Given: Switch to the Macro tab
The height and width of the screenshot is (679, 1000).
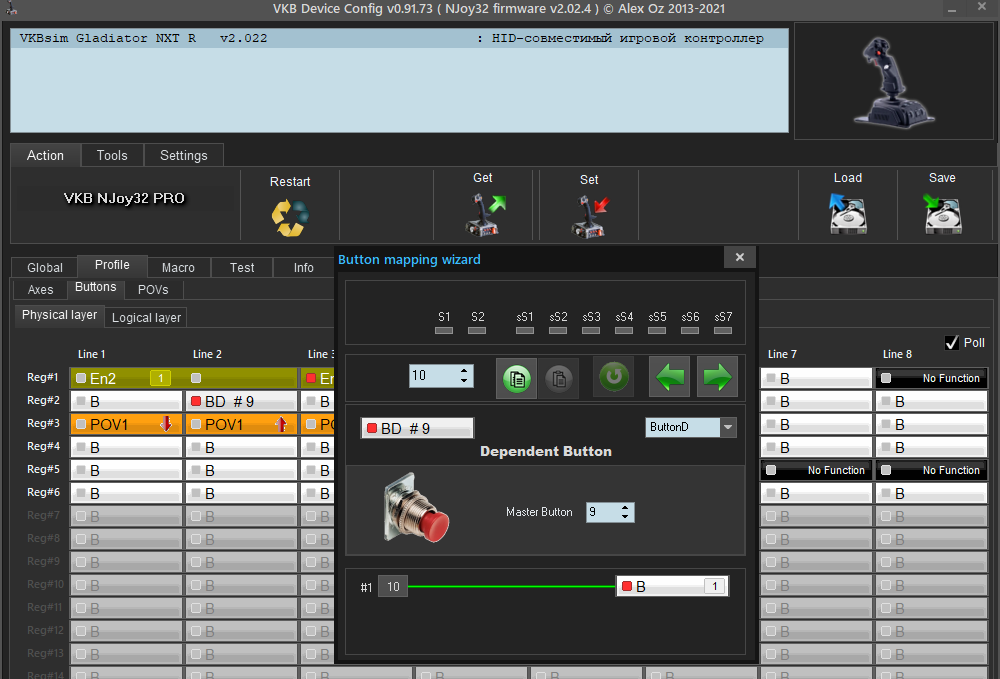Looking at the screenshot, I should tap(178, 268).
